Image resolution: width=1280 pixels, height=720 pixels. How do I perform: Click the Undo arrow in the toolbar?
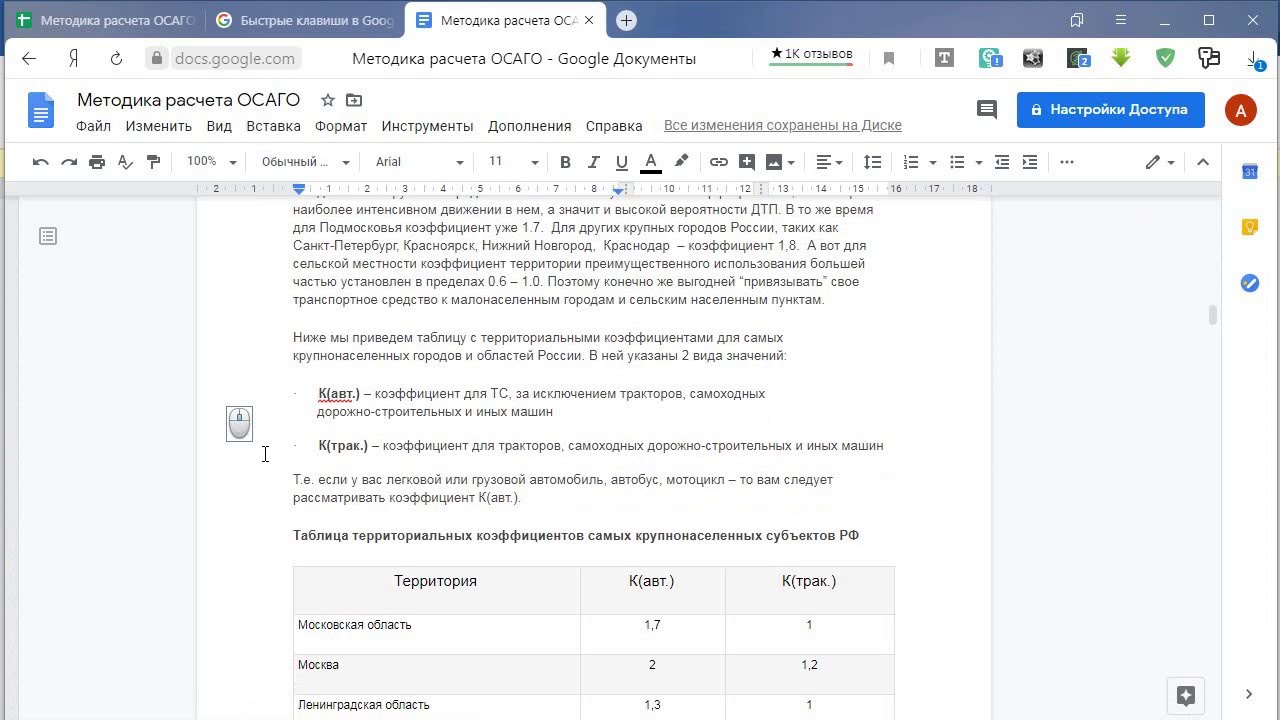tap(41, 162)
